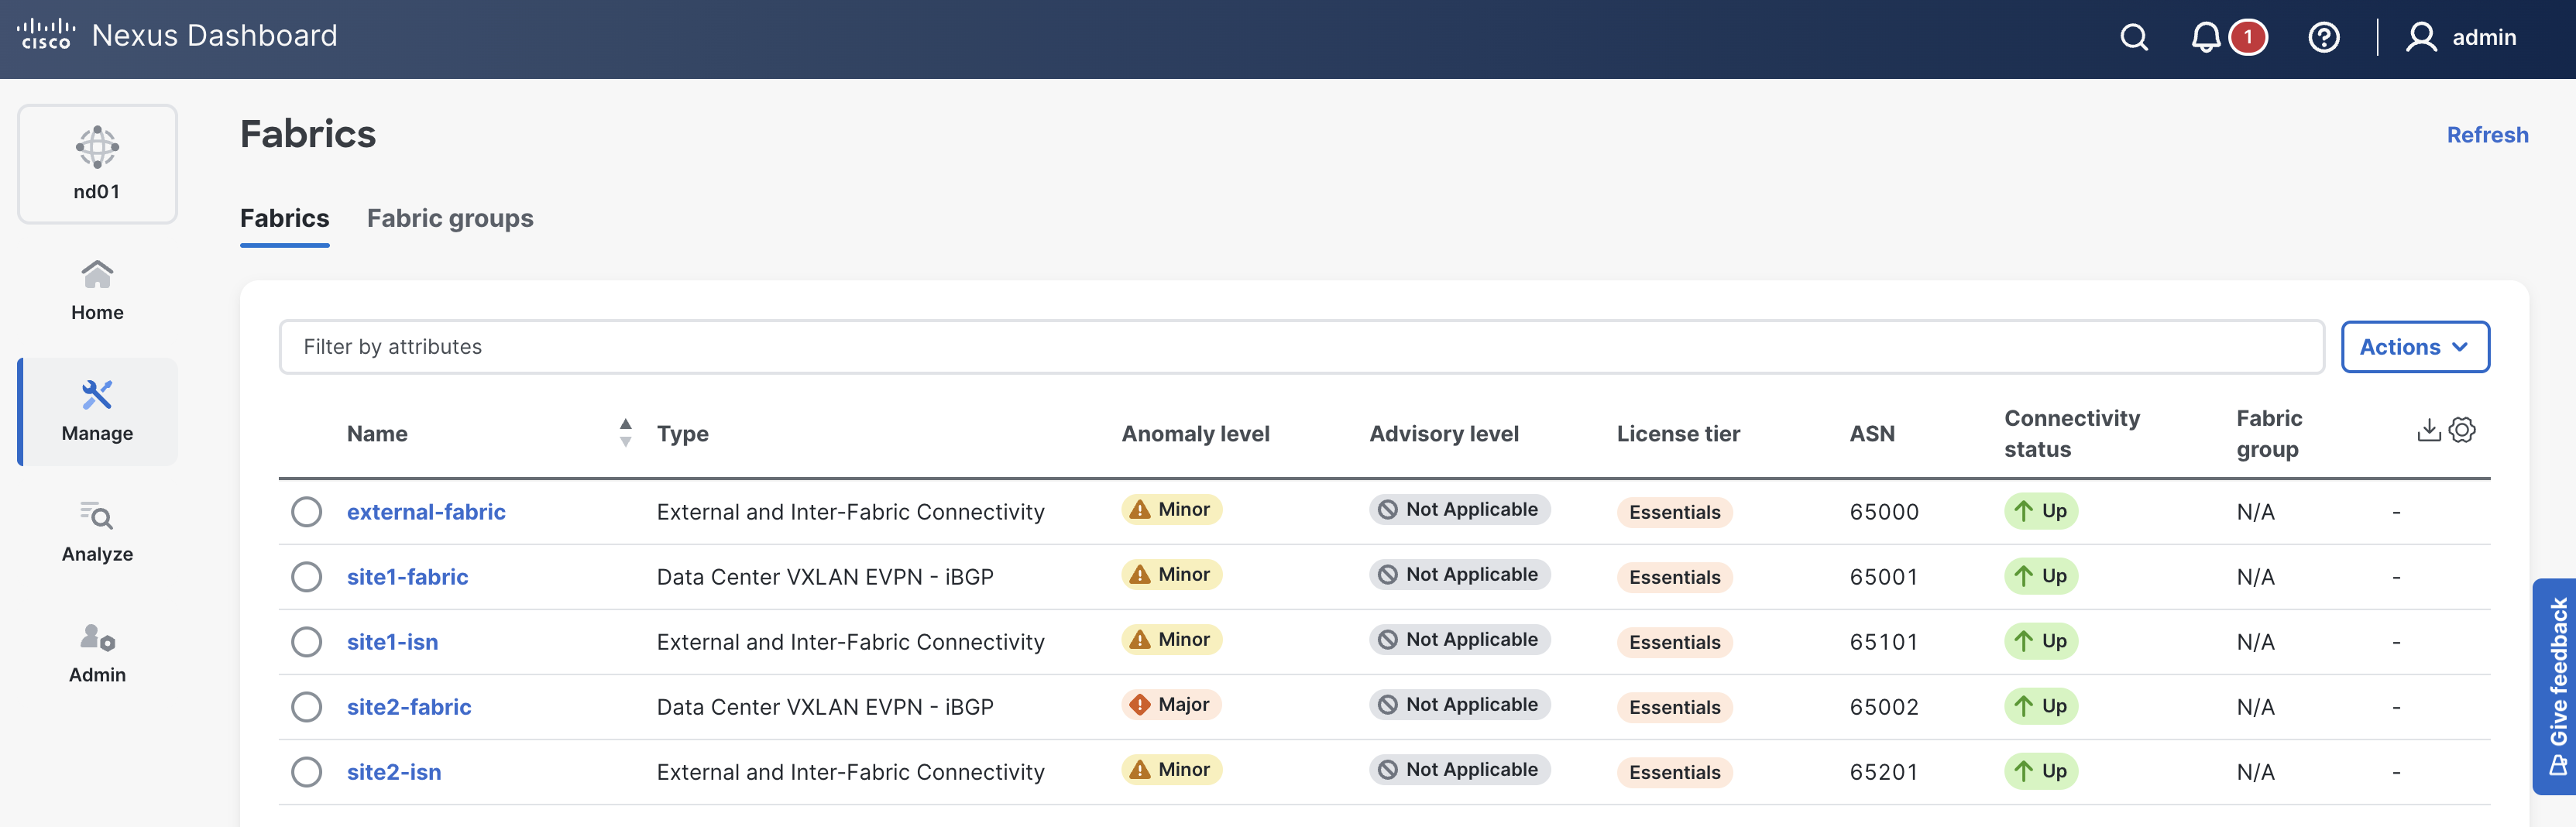Switch to the Fabric groups tab
2576x827 pixels.
pyautogui.click(x=450, y=218)
